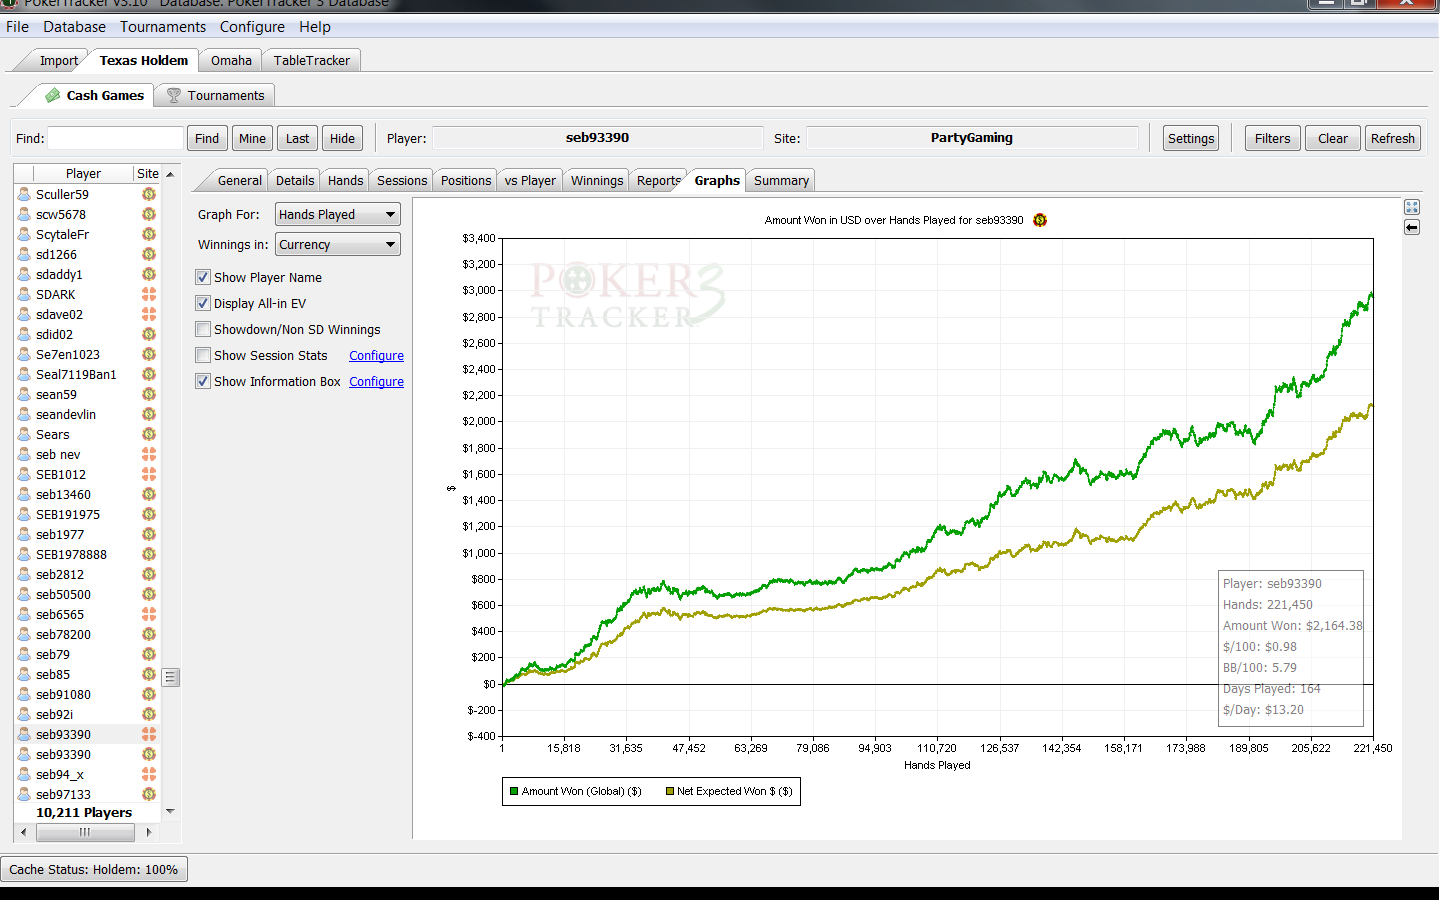The height and width of the screenshot is (900, 1452).
Task: Open the File menu
Action: click(x=17, y=27)
